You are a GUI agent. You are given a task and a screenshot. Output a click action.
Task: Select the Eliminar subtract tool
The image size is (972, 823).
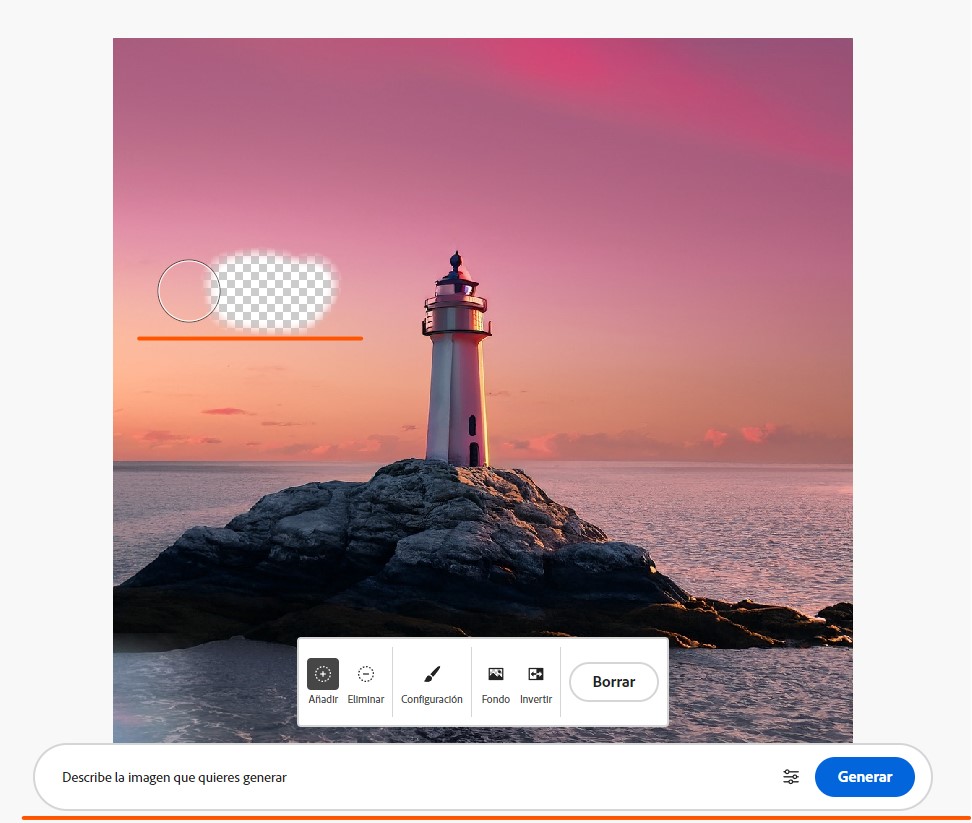(x=366, y=675)
